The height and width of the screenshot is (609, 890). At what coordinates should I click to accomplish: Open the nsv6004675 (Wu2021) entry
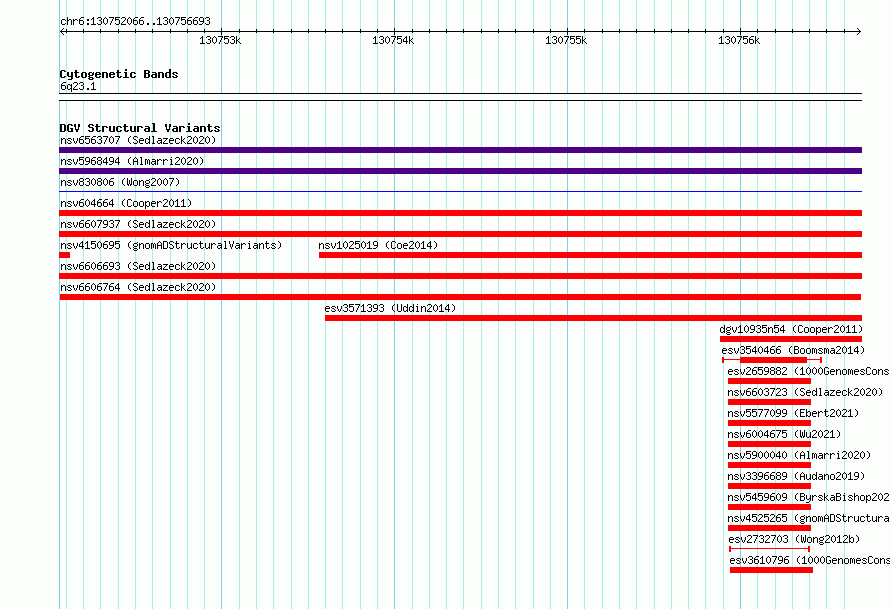pos(784,434)
